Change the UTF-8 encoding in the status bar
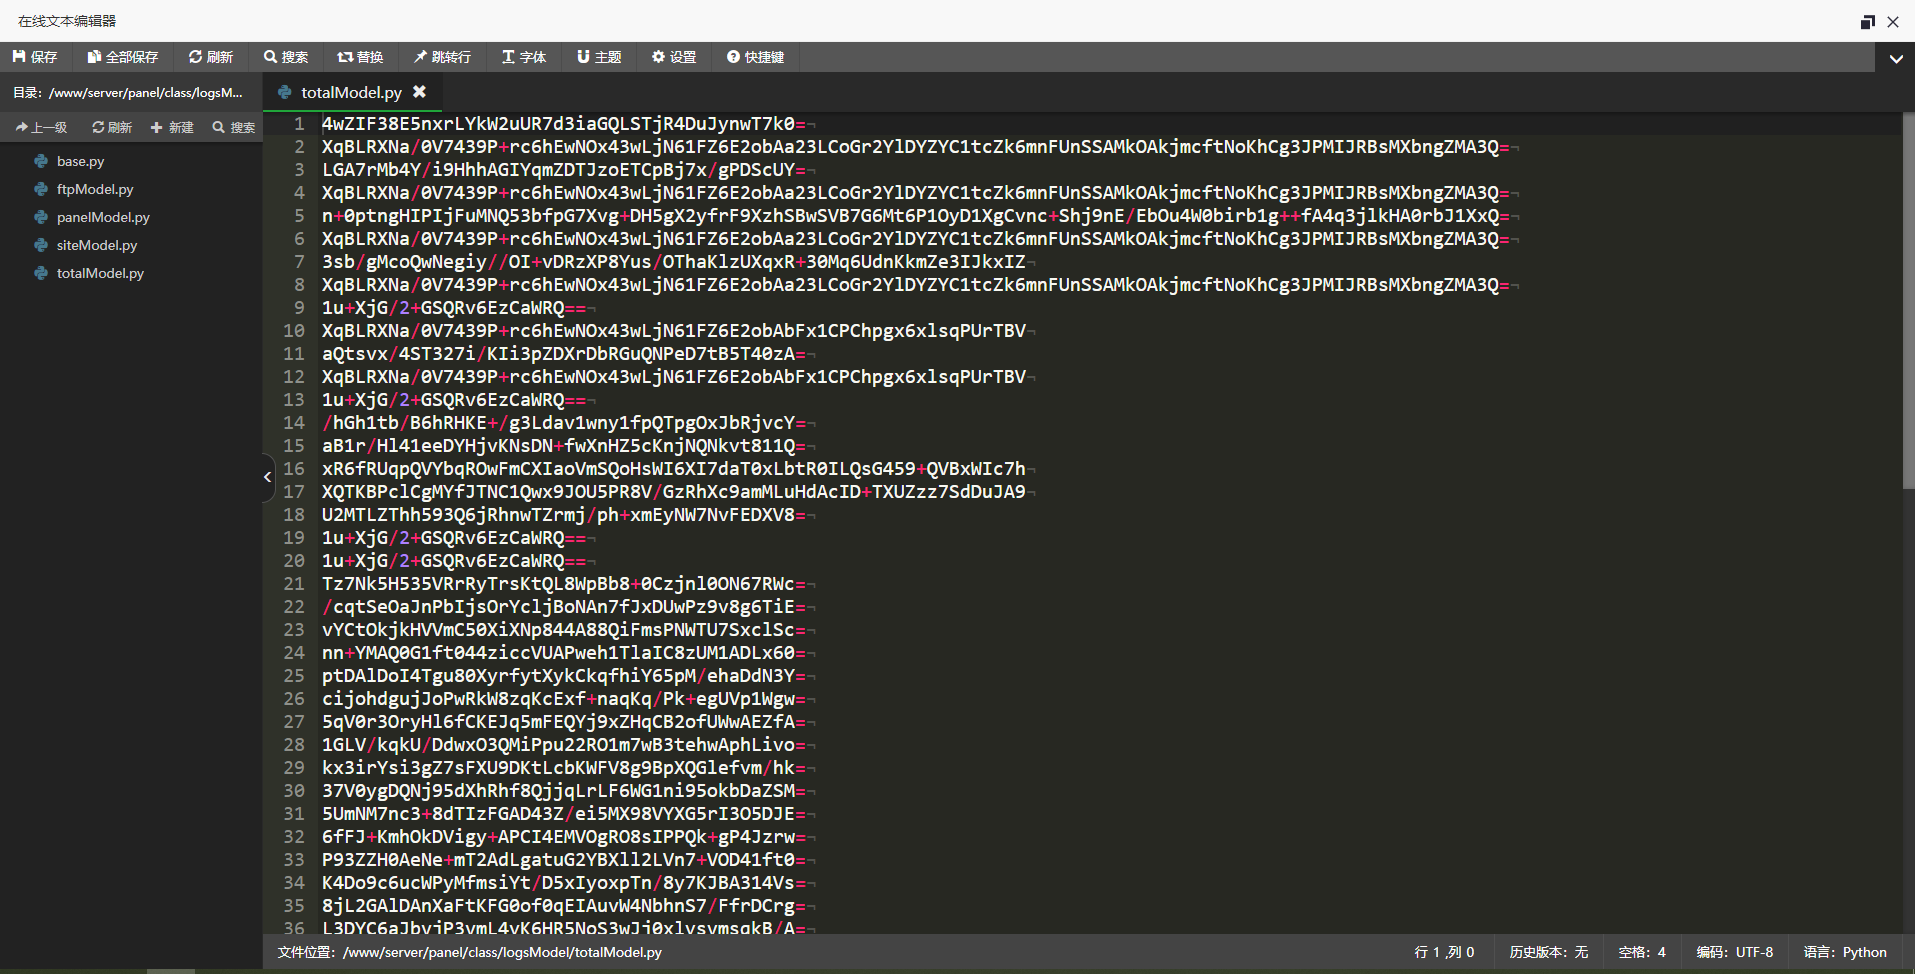 click(1734, 952)
